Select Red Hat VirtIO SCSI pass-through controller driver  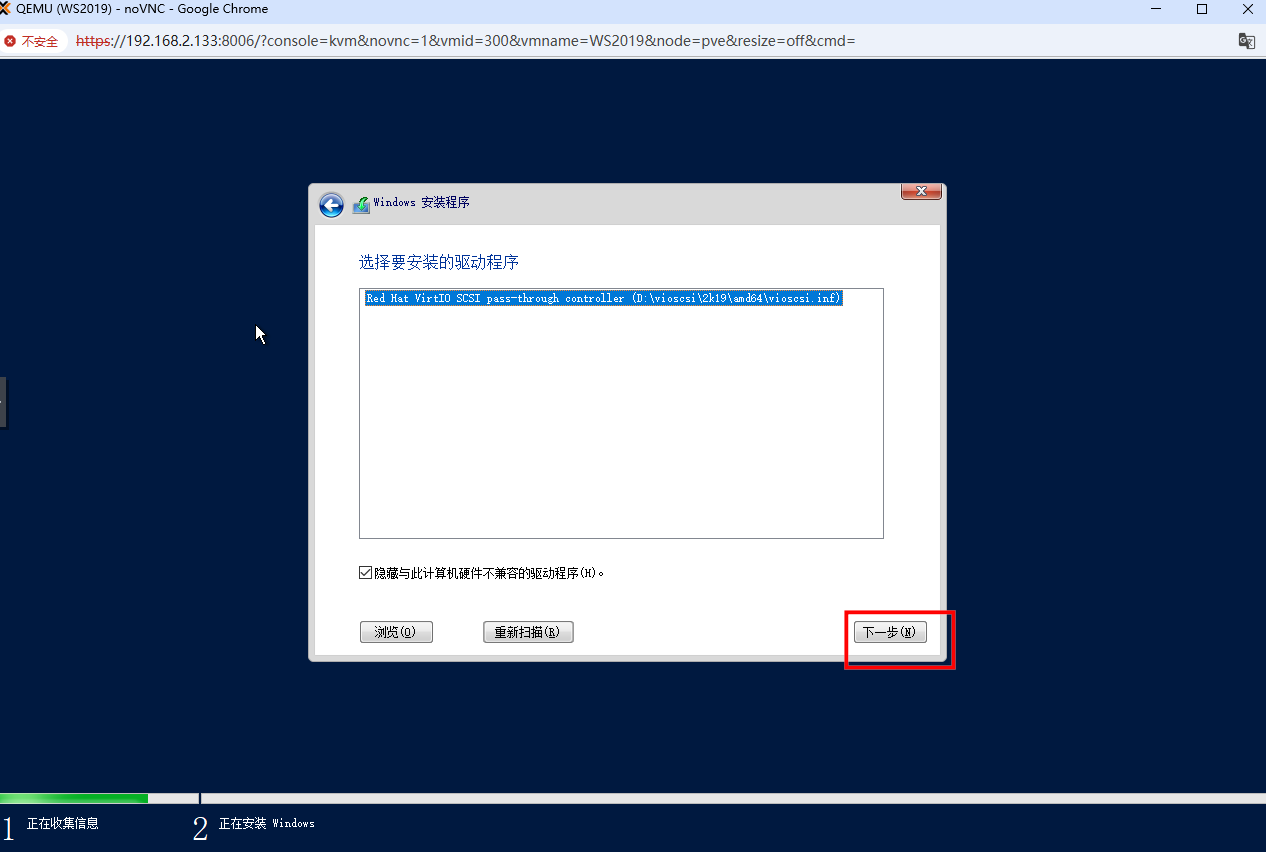click(x=604, y=298)
